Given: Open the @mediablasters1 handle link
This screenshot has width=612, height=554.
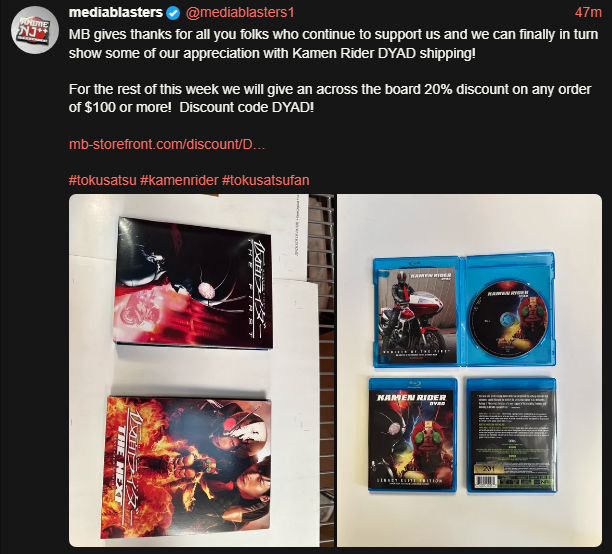Looking at the screenshot, I should [x=240, y=12].
